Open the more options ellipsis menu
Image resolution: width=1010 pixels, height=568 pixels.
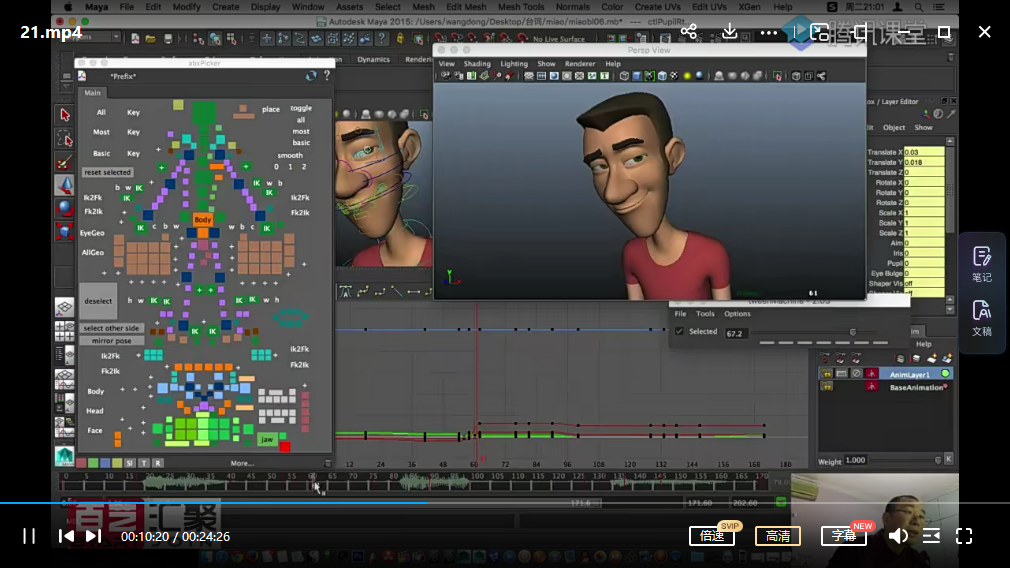coord(768,32)
